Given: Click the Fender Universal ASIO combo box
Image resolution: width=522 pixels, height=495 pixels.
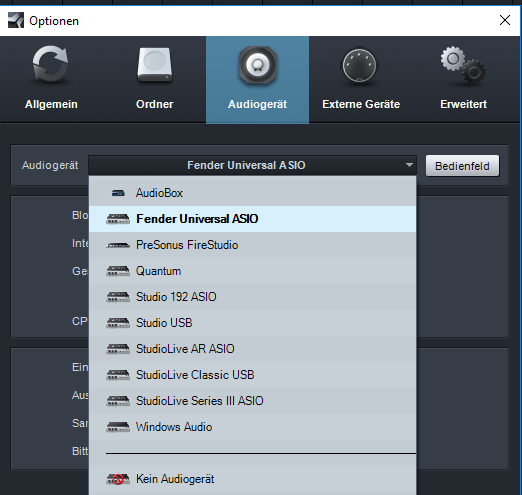Looking at the screenshot, I should pos(252,165).
